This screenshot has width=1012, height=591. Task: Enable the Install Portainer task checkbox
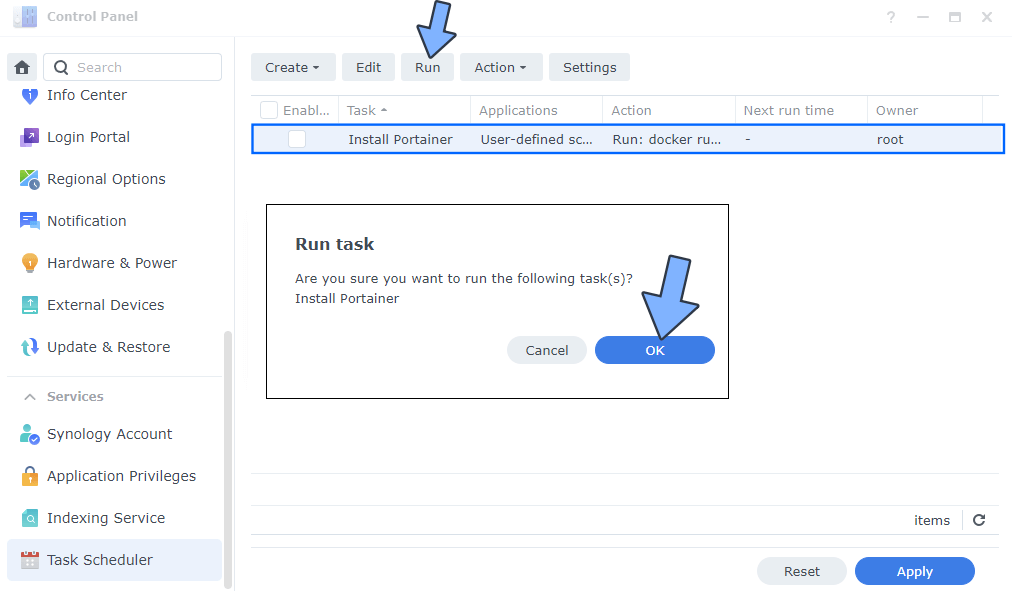pos(297,139)
